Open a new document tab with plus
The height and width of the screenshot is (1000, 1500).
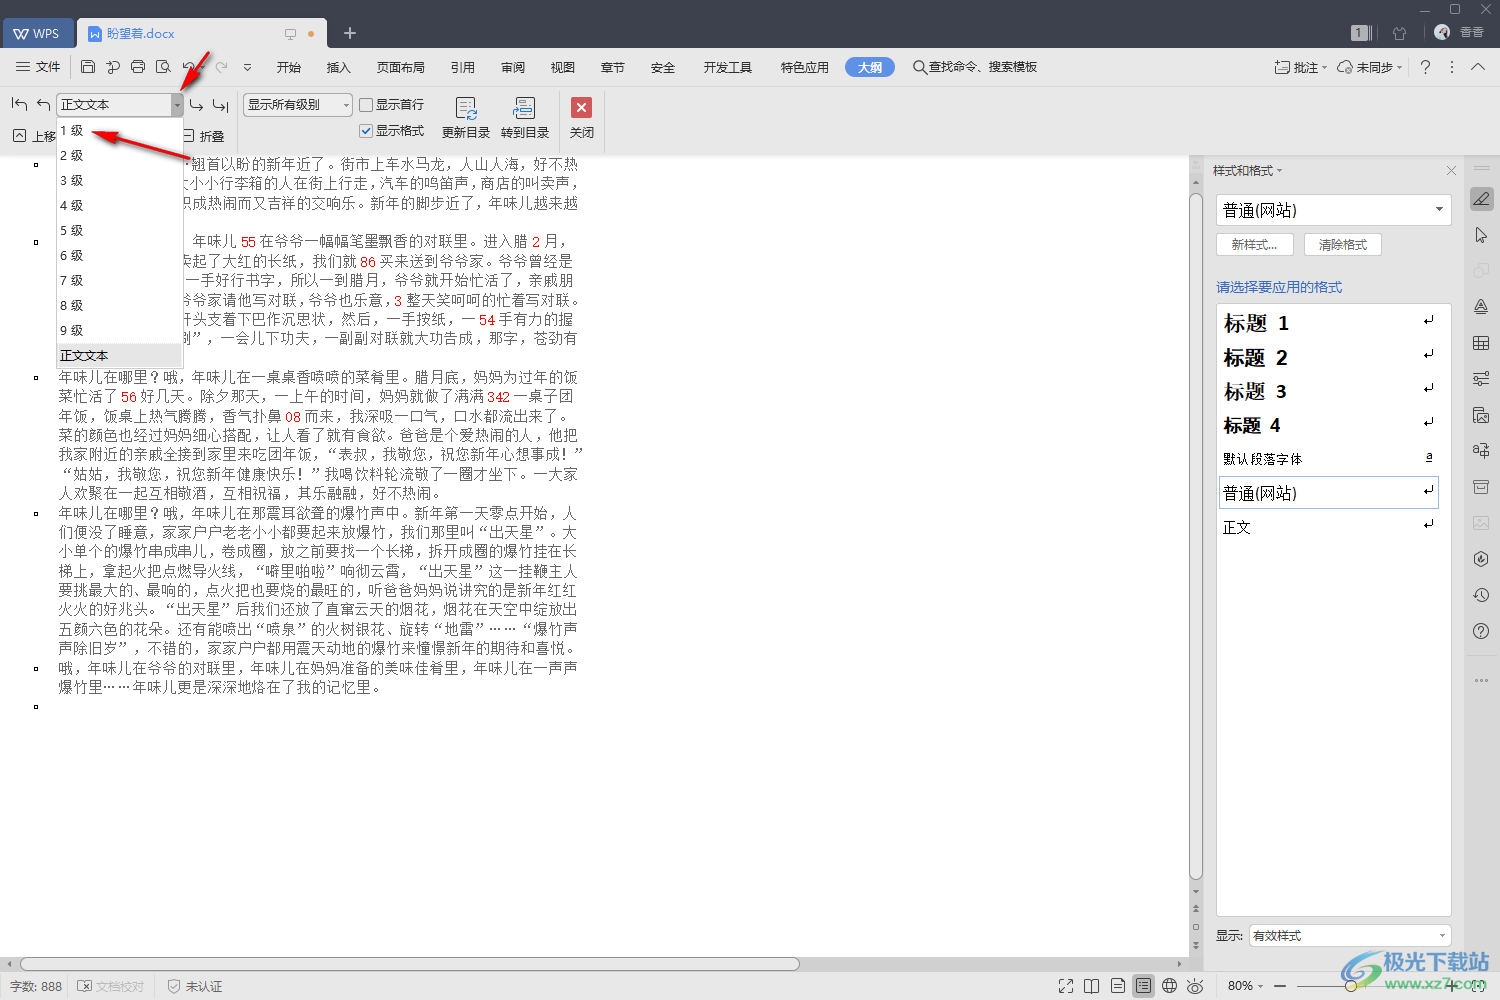[350, 33]
